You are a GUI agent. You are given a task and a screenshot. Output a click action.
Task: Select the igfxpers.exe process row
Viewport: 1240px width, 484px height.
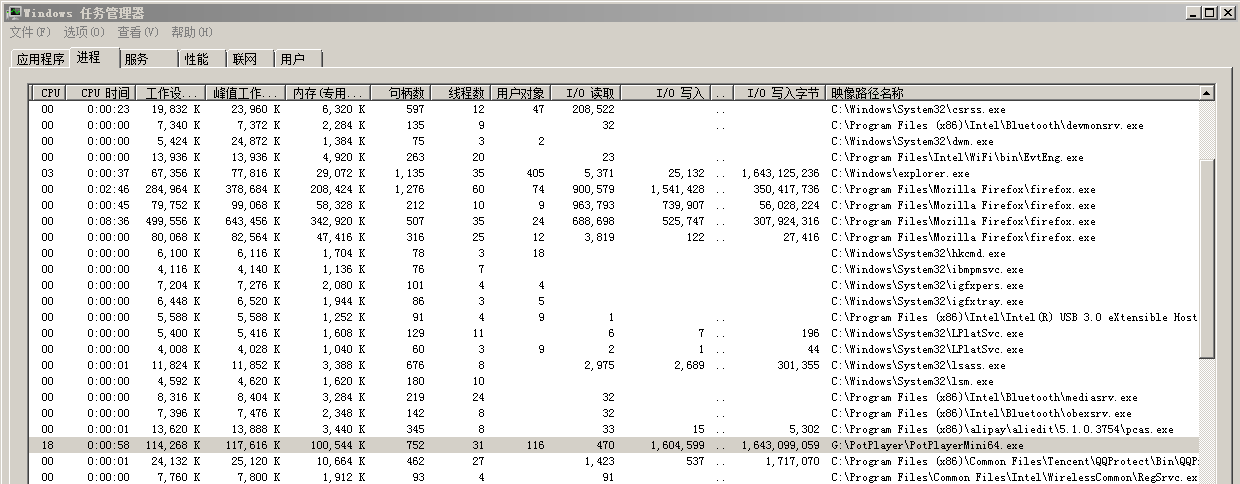click(616, 285)
